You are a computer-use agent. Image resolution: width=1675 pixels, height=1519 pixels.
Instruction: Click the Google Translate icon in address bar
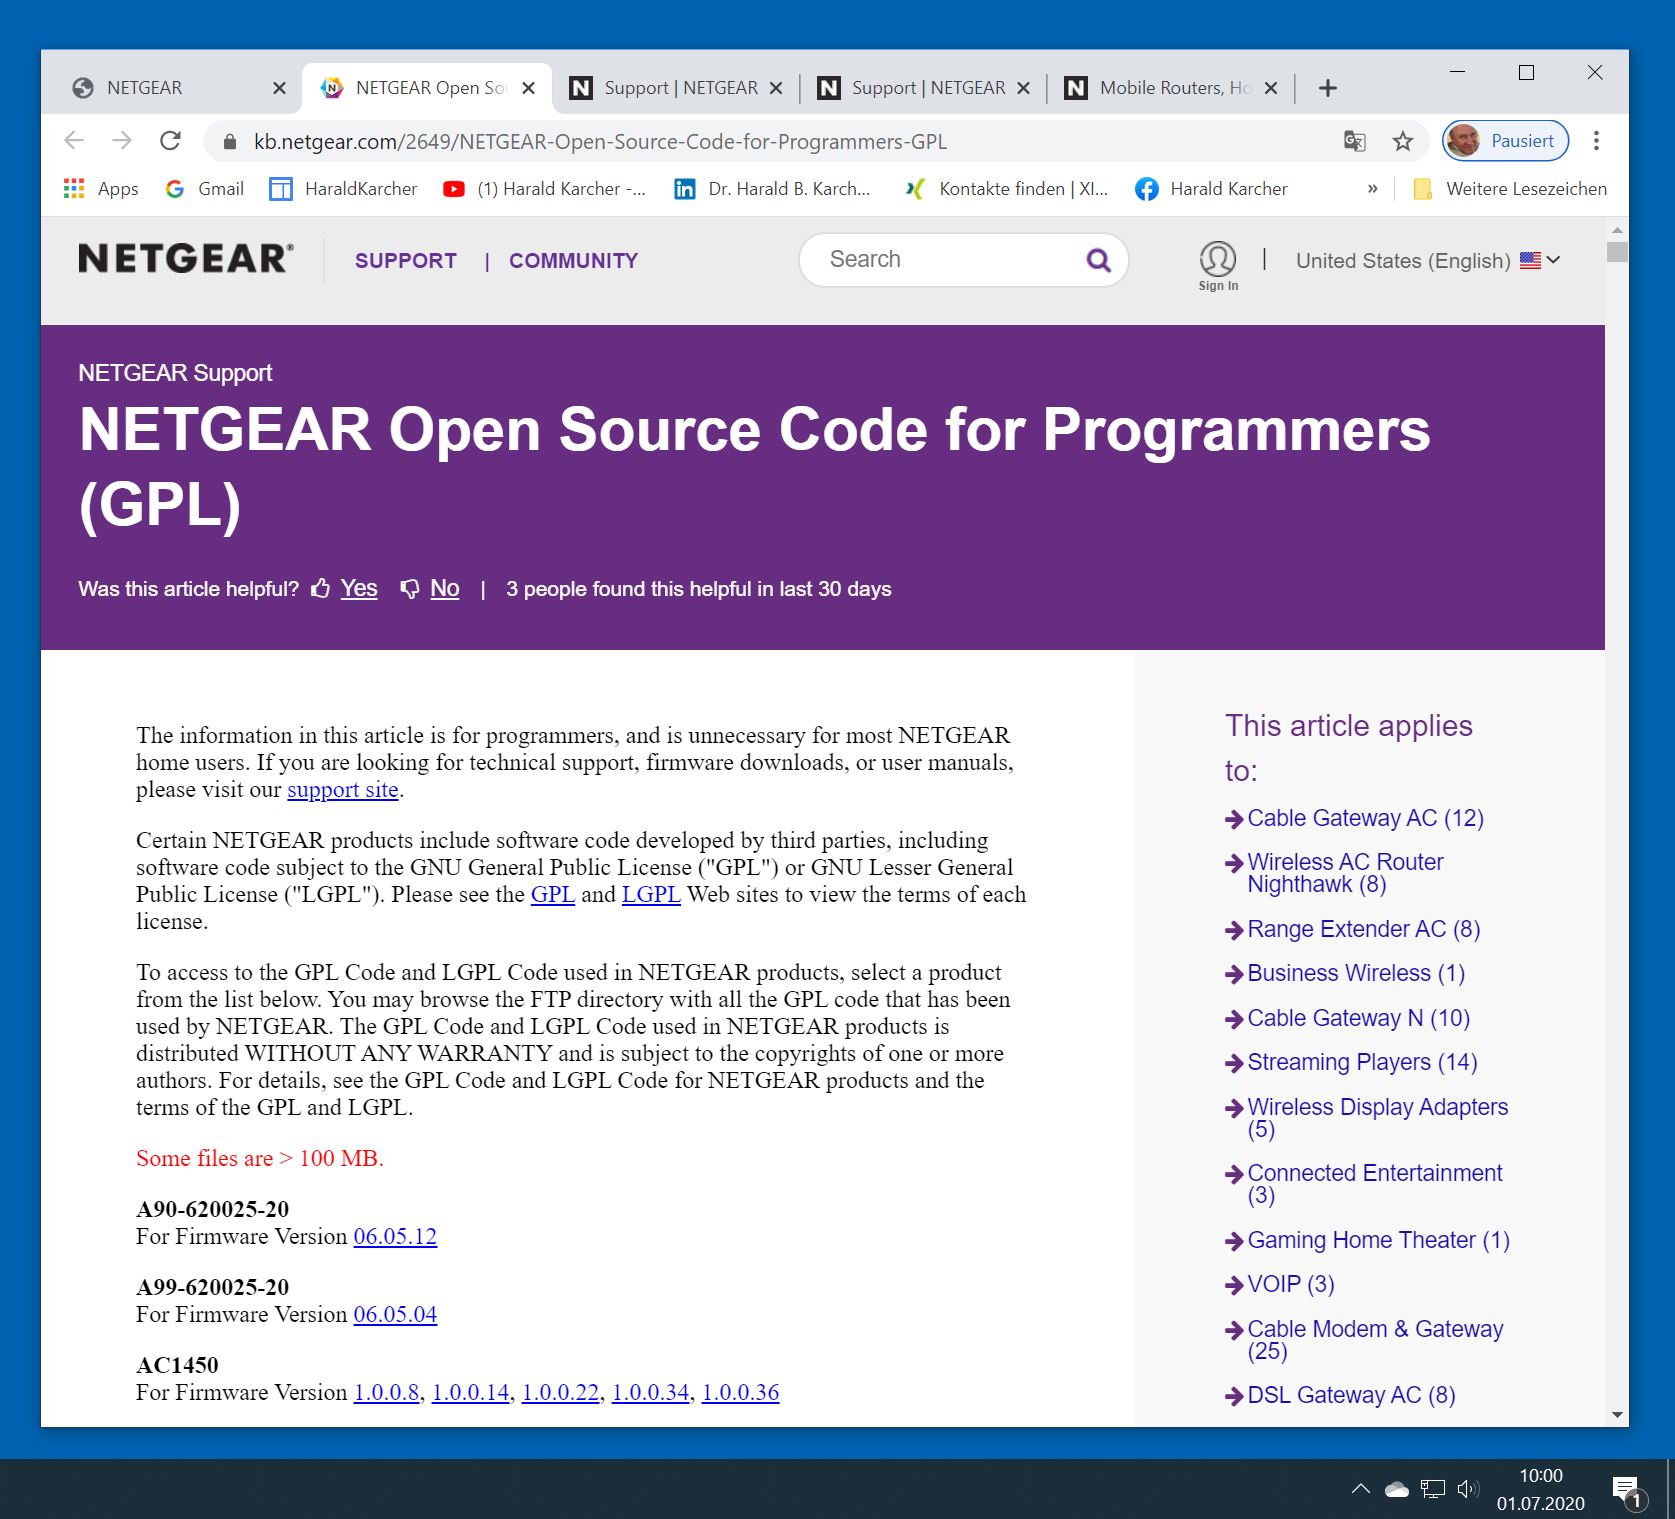click(1355, 141)
